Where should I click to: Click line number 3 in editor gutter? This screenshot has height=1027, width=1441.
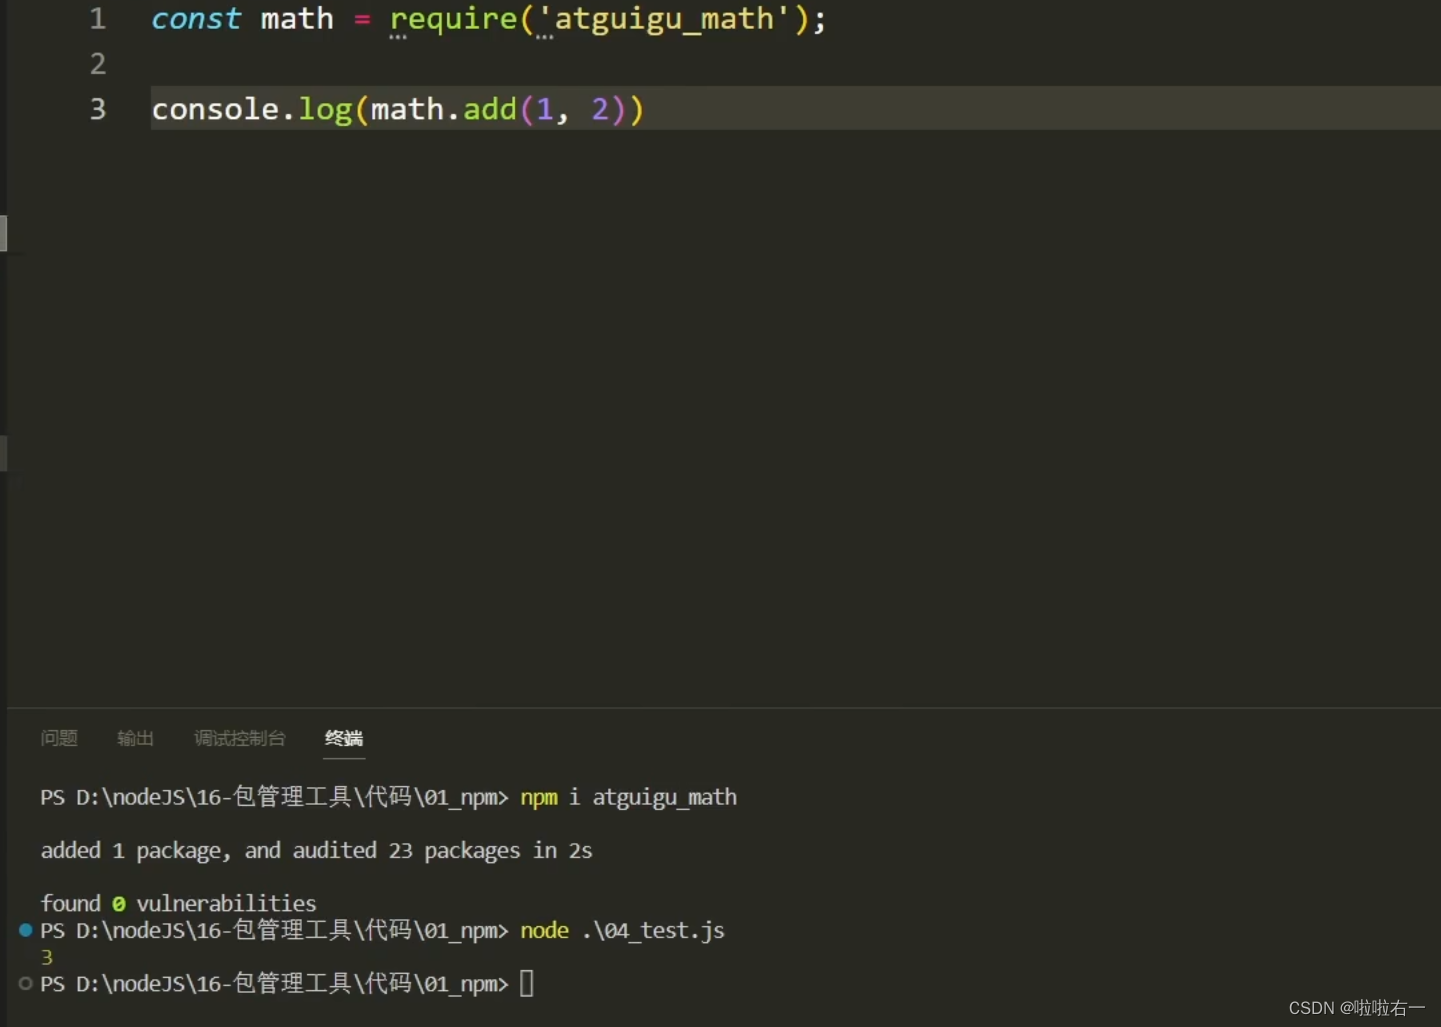coord(97,109)
